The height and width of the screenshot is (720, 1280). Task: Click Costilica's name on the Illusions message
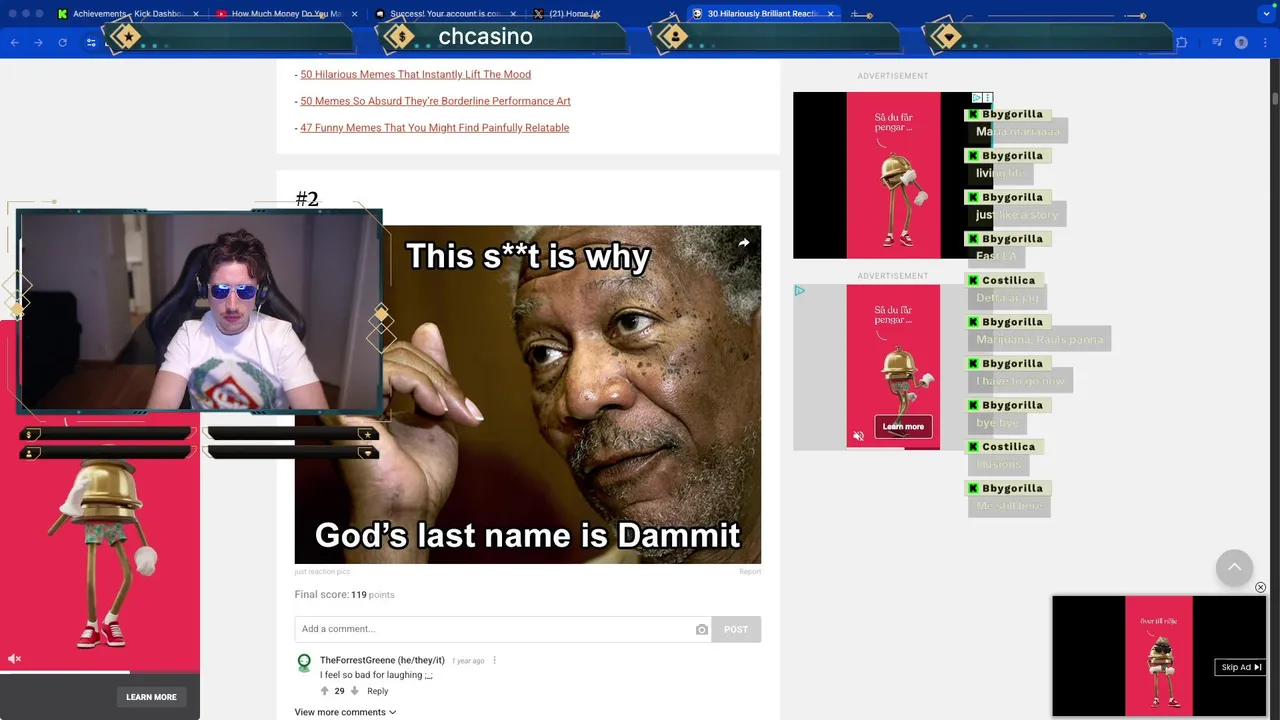pos(1008,447)
